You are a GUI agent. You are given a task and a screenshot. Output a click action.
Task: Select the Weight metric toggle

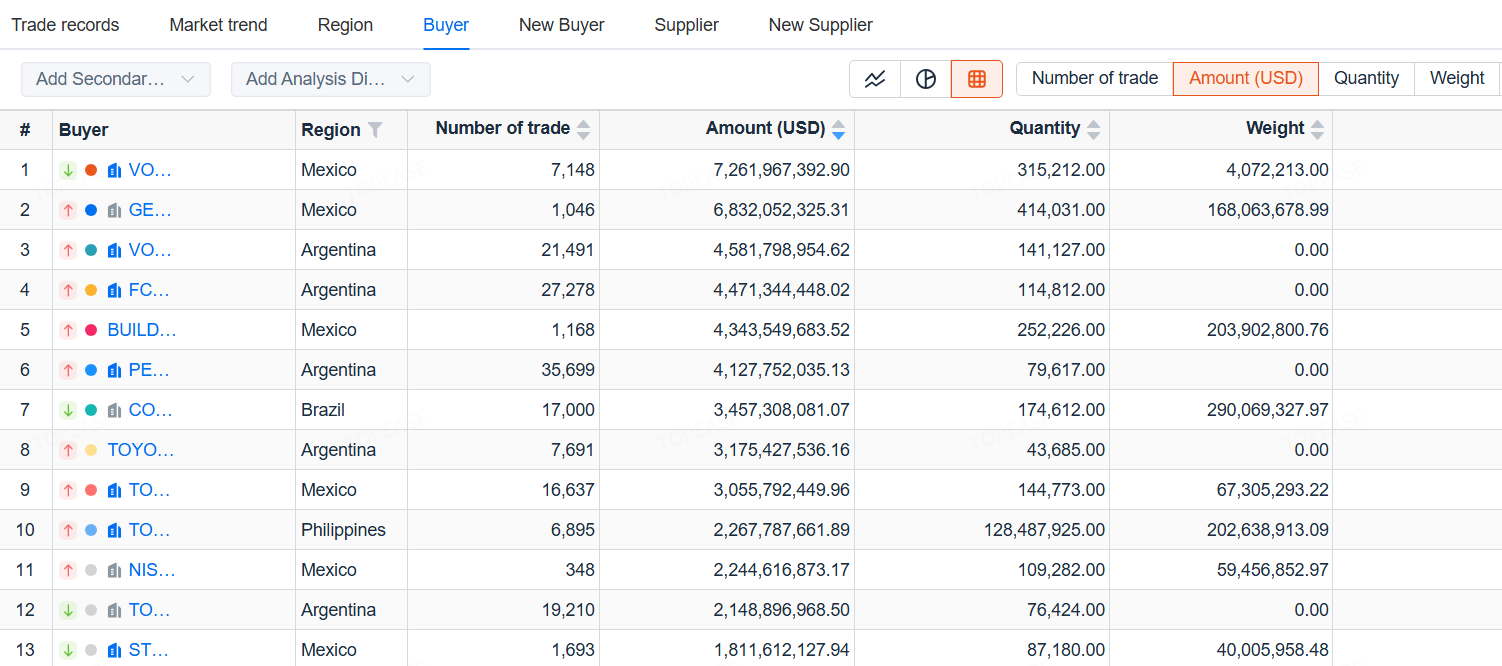click(1457, 78)
